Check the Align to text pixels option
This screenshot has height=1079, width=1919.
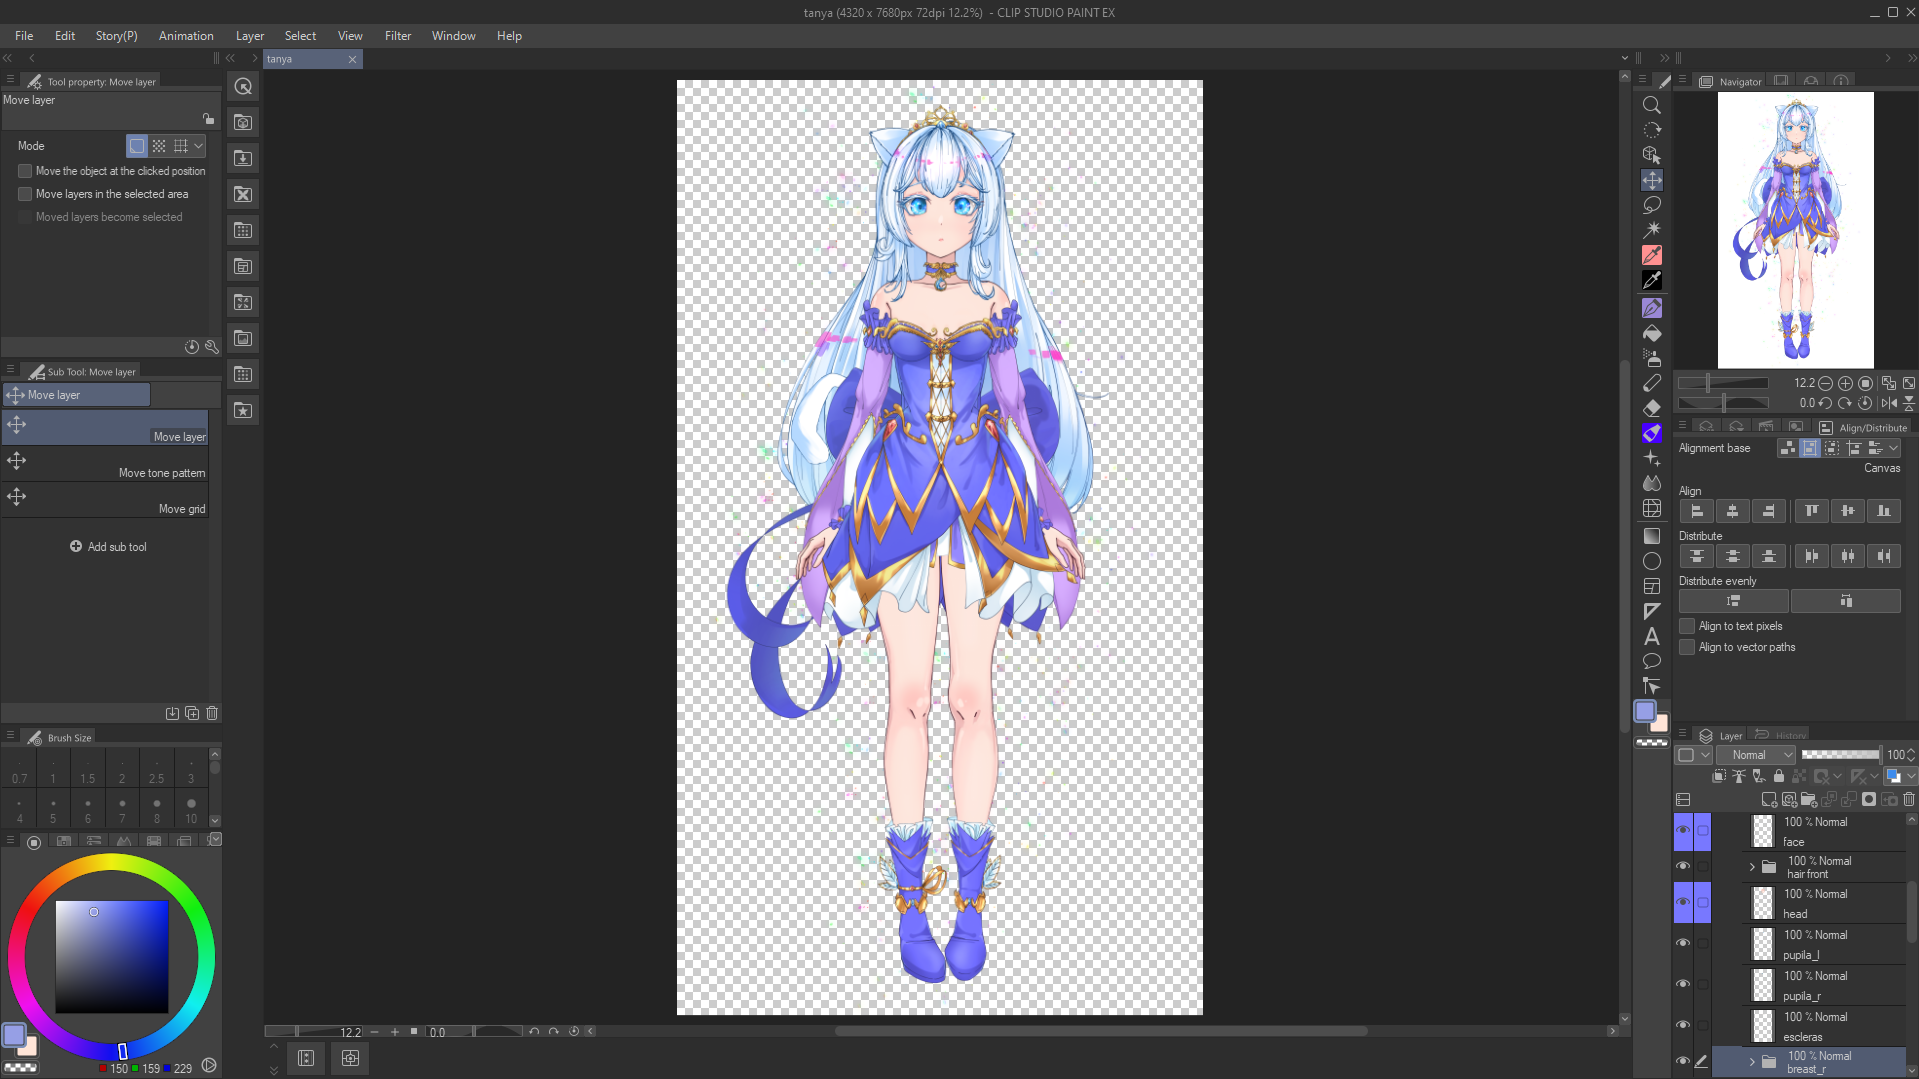point(1687,626)
